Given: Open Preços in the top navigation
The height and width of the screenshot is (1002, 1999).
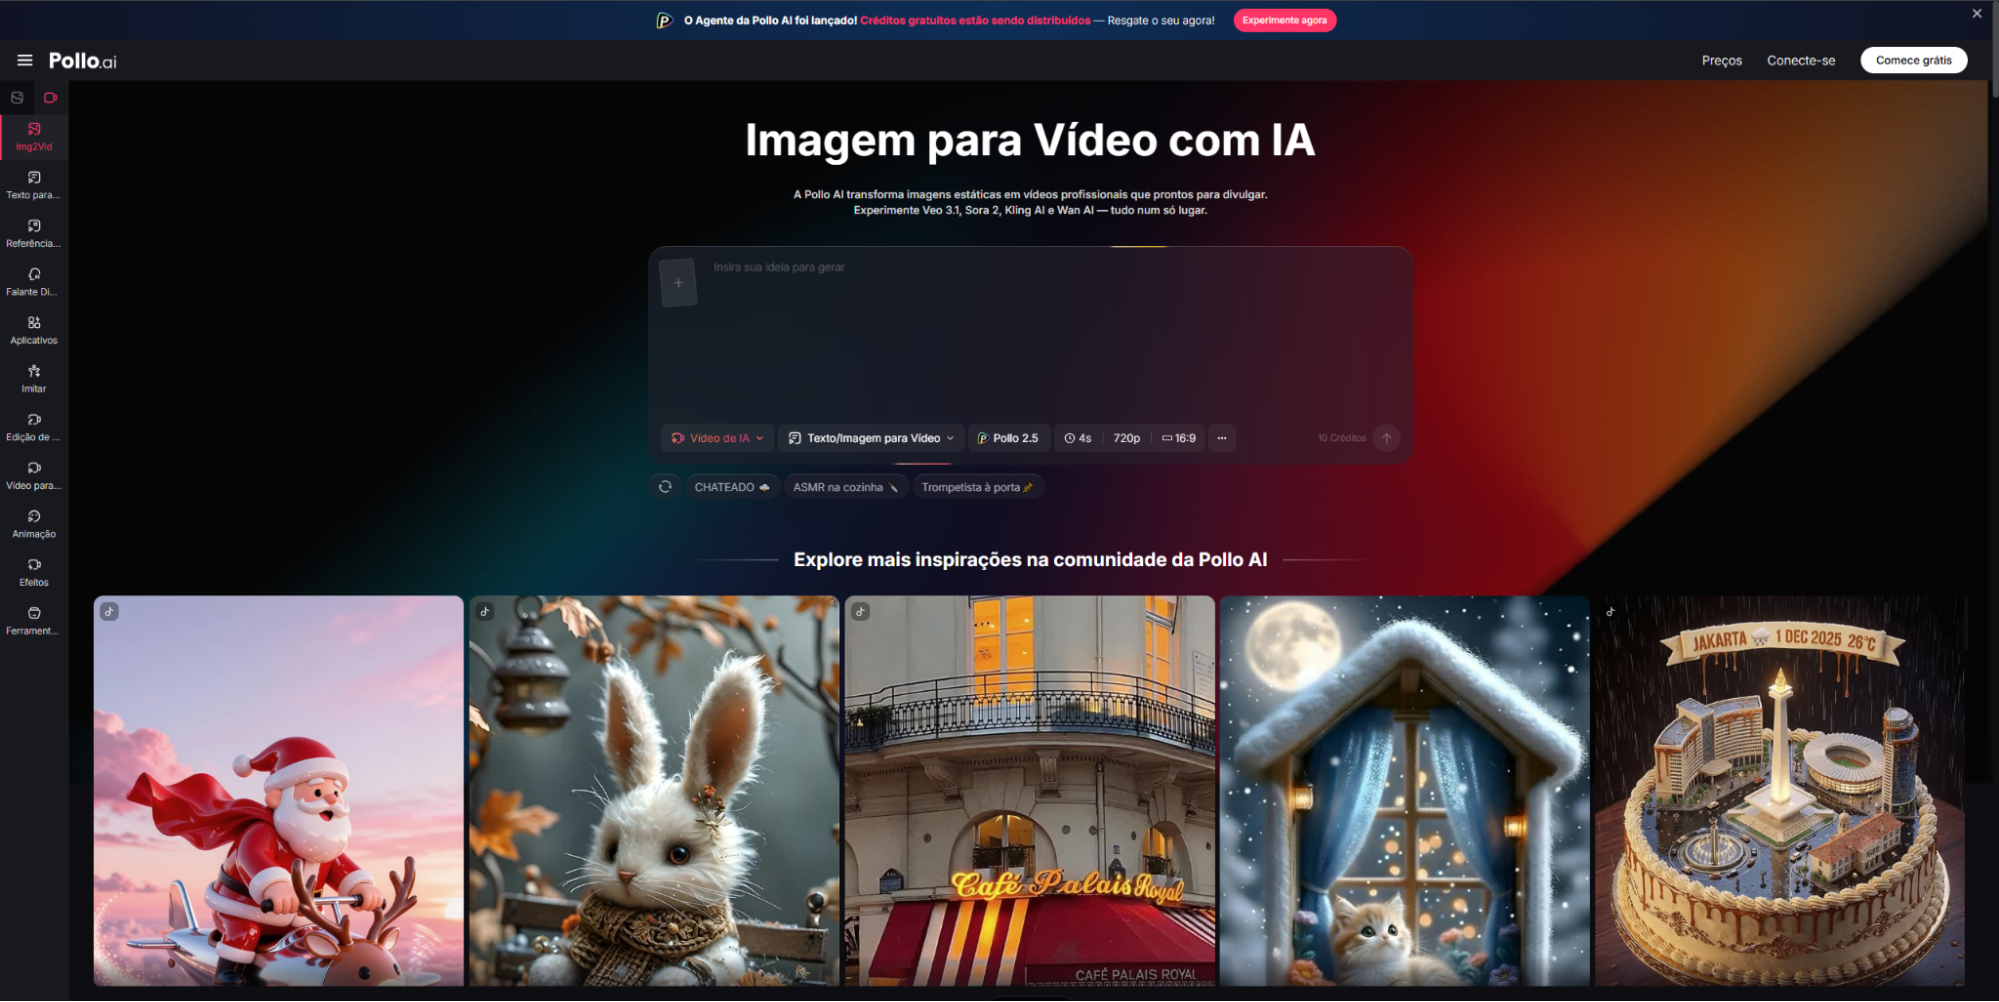Looking at the screenshot, I should click(x=1721, y=61).
